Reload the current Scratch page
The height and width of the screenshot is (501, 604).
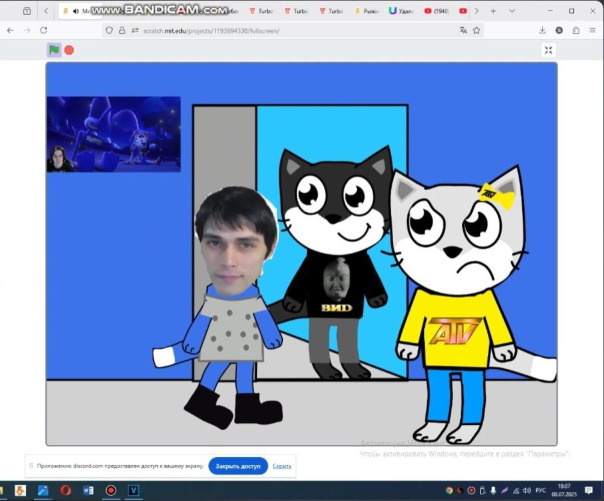[x=44, y=30]
